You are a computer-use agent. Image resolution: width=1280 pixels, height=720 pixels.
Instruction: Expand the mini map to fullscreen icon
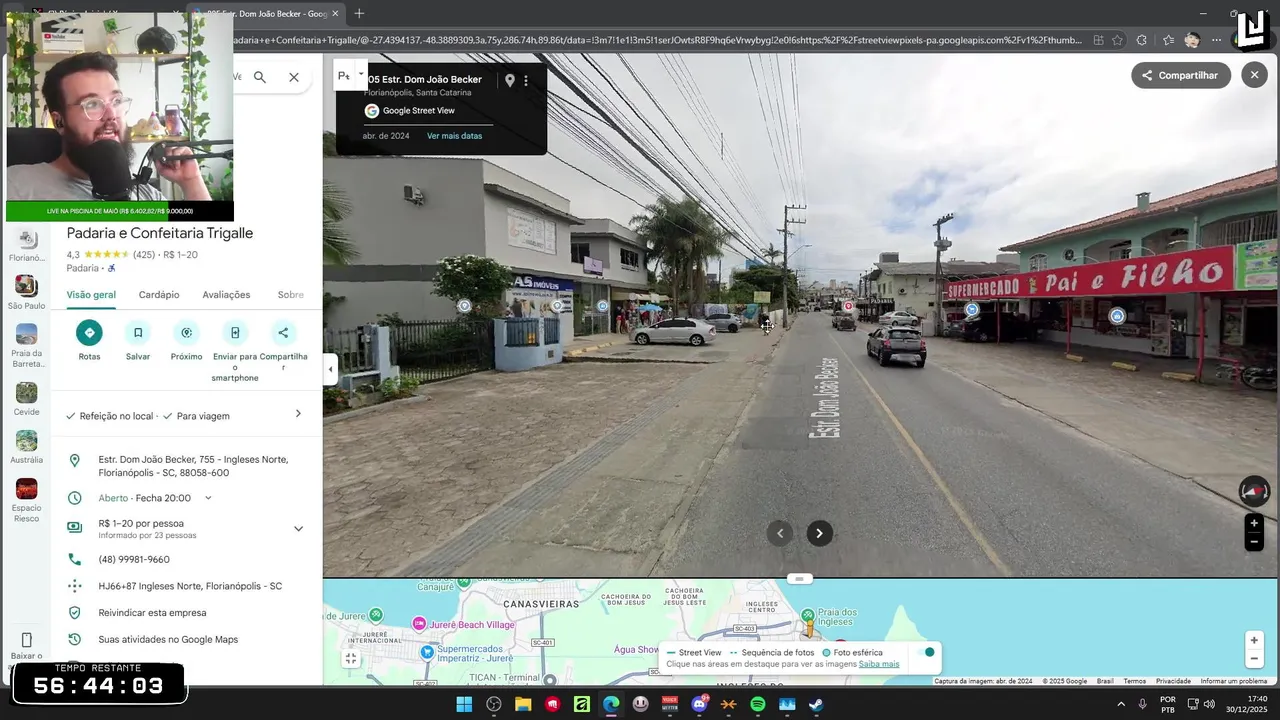click(x=350, y=658)
